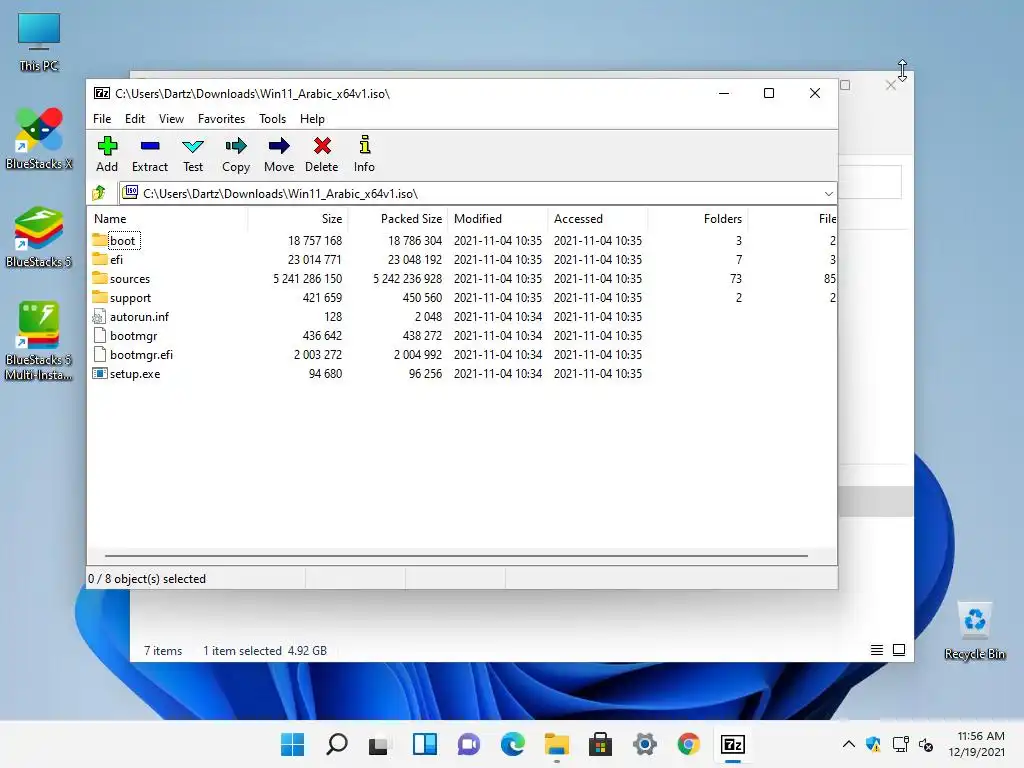This screenshot has width=1024, height=768.
Task: Select the boot folder icon
Action: [x=99, y=240]
